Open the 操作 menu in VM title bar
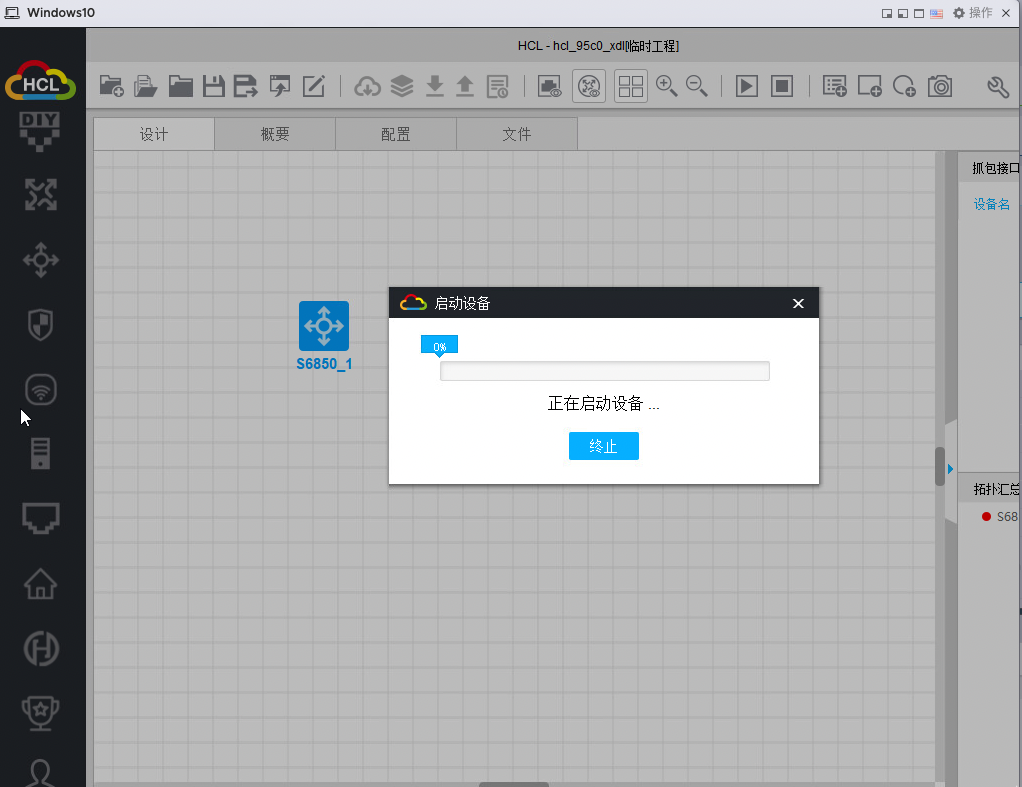Image resolution: width=1022 pixels, height=787 pixels. pos(972,13)
